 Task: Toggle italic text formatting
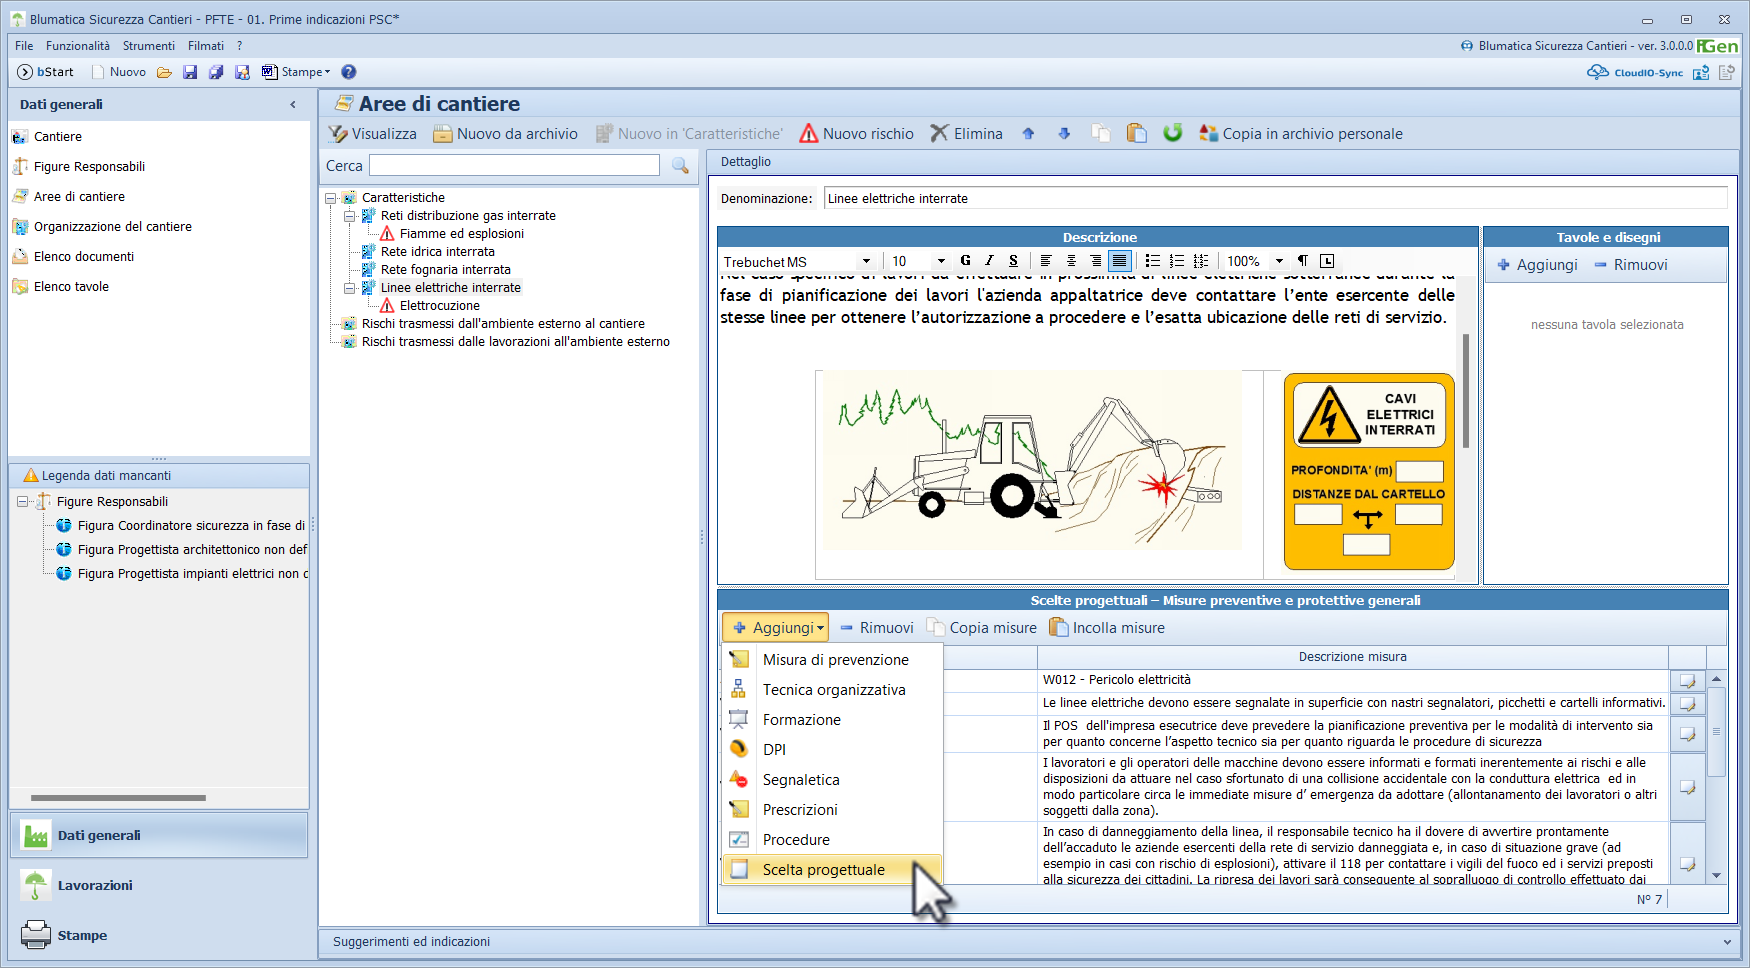pyautogui.click(x=989, y=261)
